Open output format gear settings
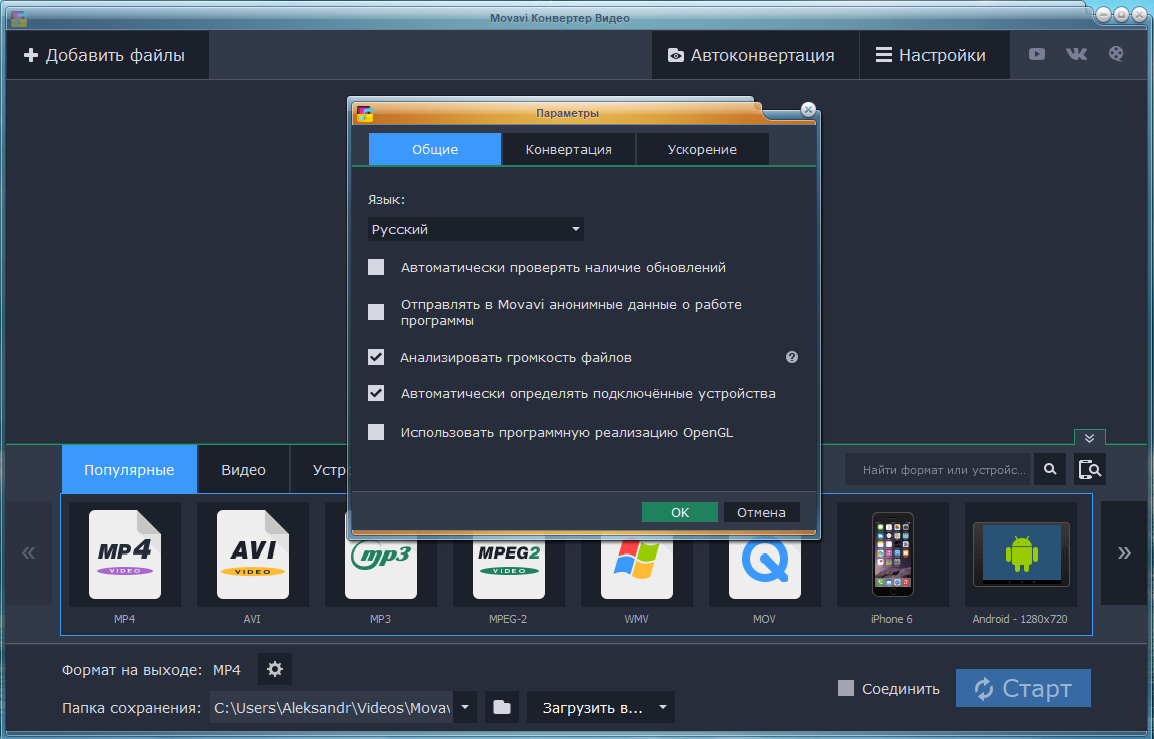Image resolution: width=1154 pixels, height=739 pixels. (275, 669)
